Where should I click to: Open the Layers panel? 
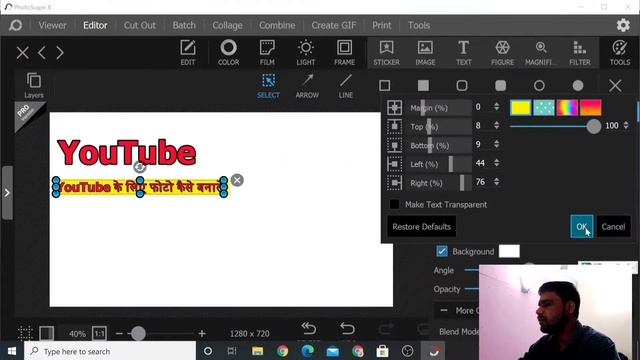coord(33,85)
